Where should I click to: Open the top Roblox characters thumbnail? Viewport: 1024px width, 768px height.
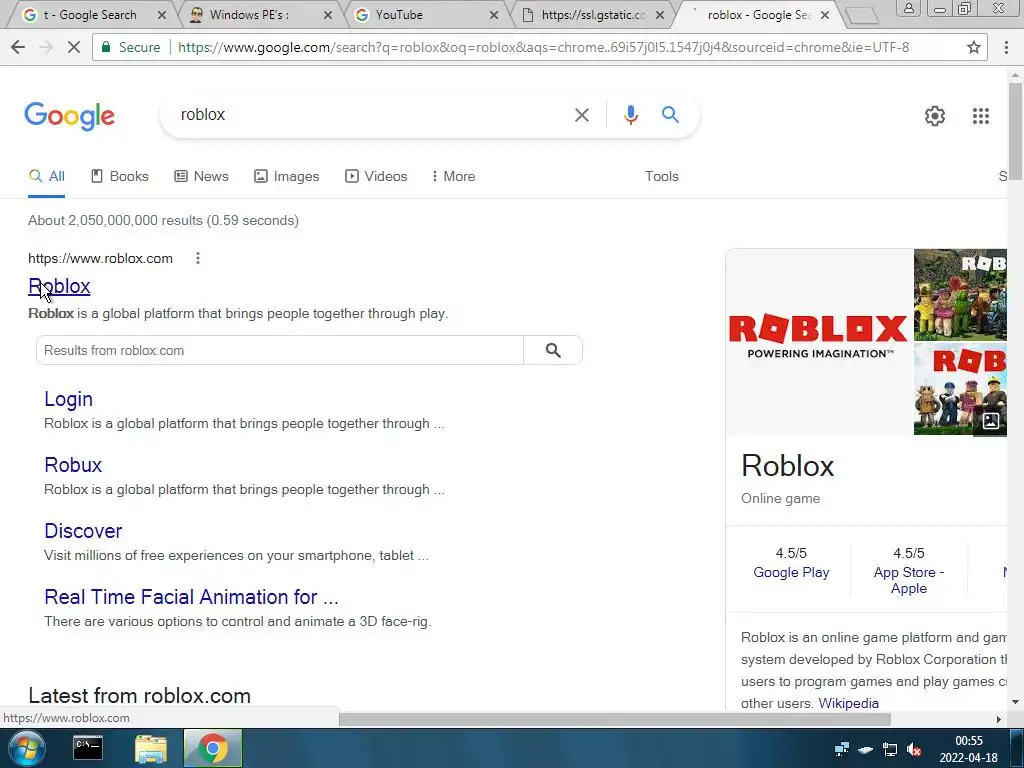(960, 295)
